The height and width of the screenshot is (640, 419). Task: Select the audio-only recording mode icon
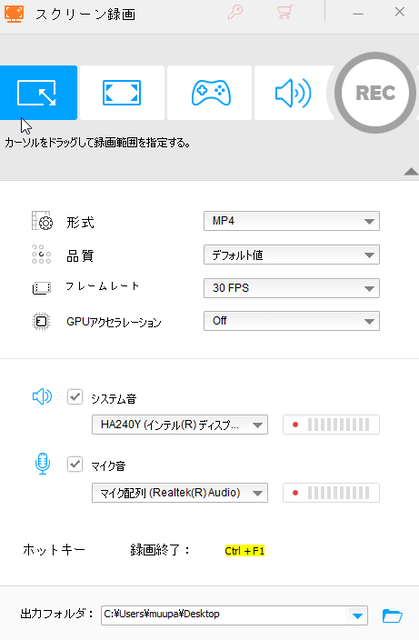(x=293, y=93)
